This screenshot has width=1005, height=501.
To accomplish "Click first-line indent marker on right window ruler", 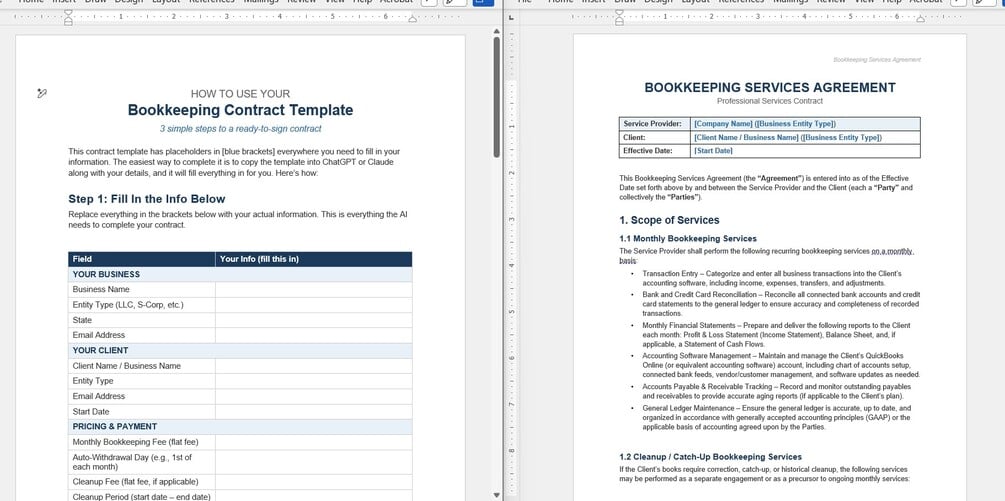I will [619, 13].
